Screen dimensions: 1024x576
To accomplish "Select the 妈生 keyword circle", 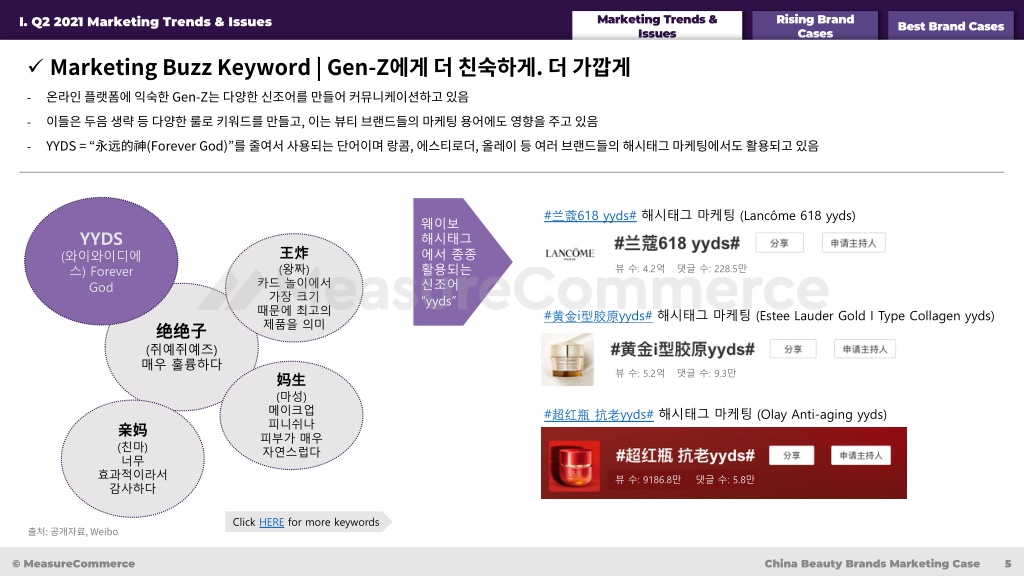I will coord(291,415).
